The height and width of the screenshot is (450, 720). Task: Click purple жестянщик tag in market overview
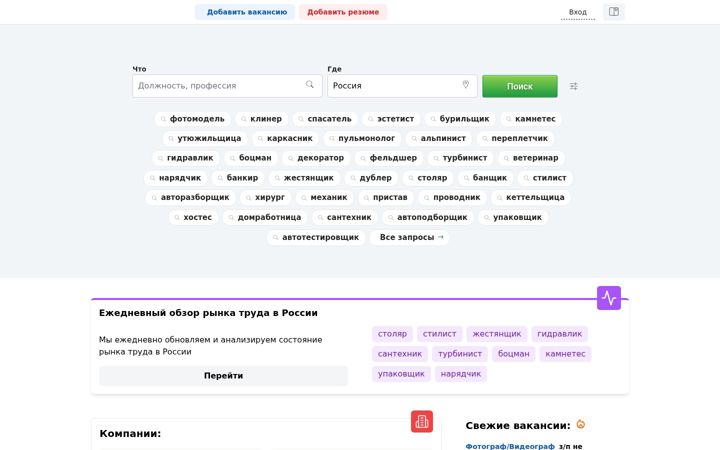[x=497, y=334]
